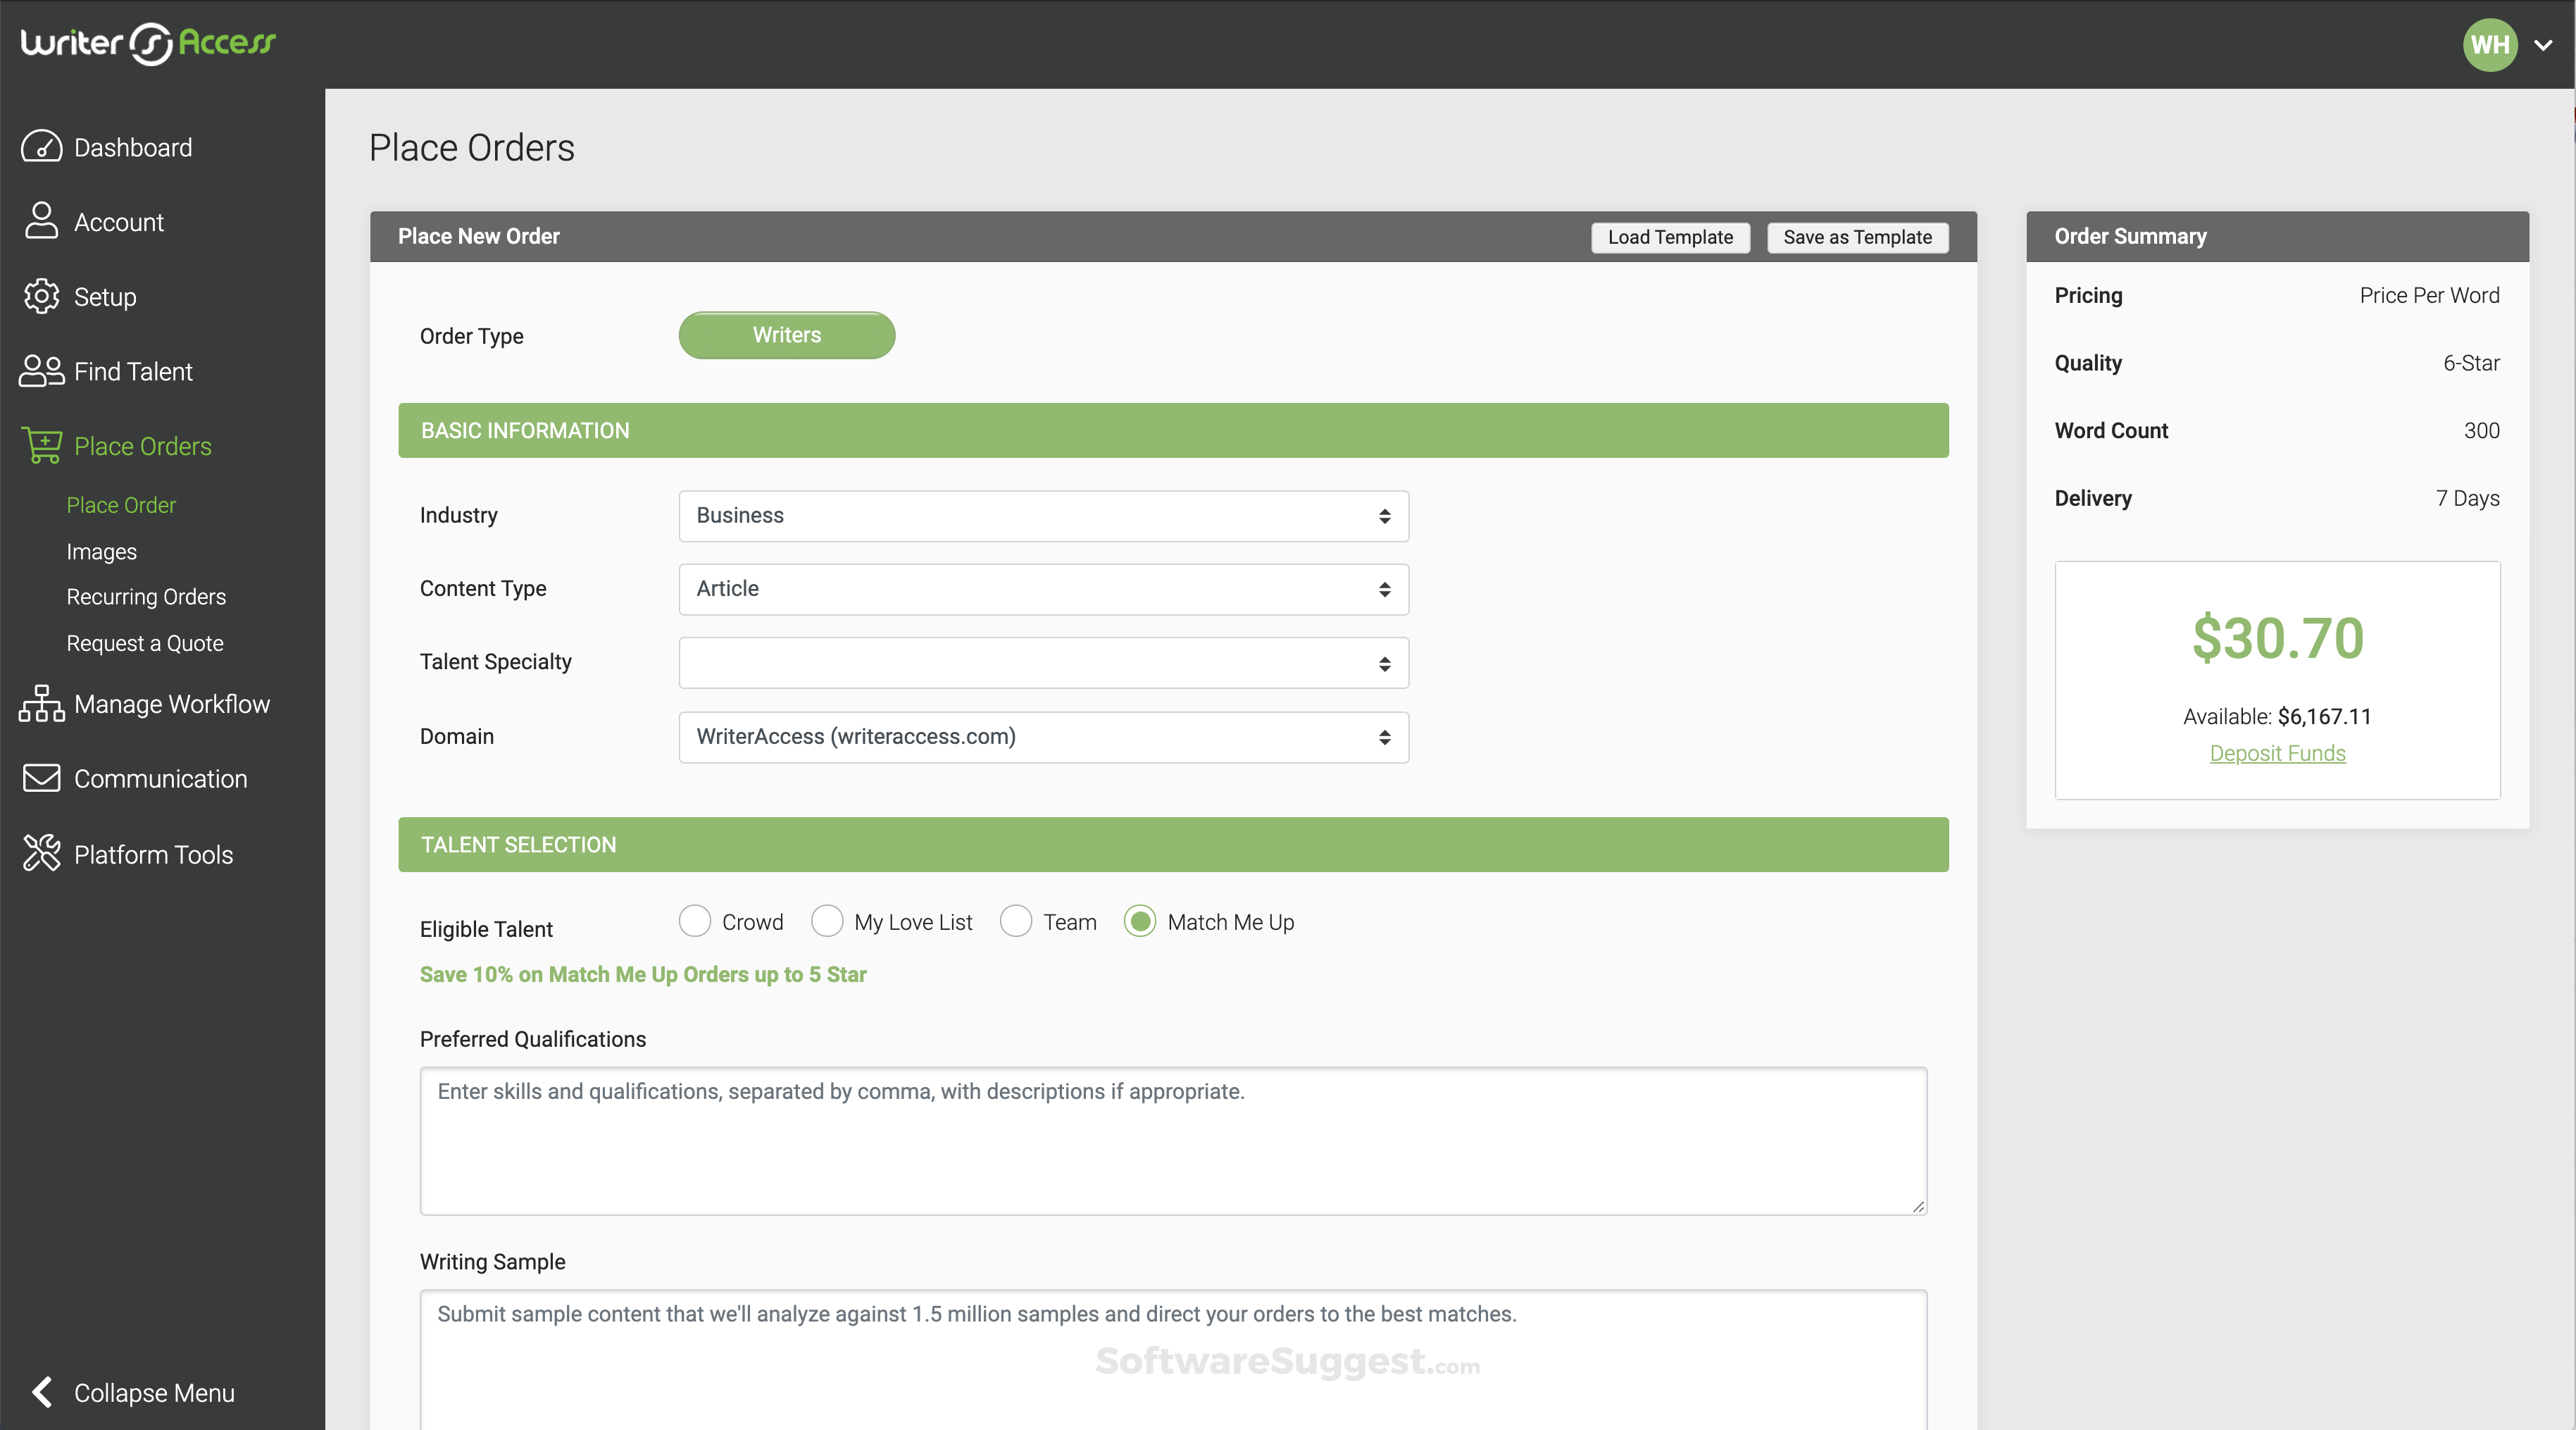Select the My Love List option
The width and height of the screenshot is (2576, 1430).
tap(828, 921)
